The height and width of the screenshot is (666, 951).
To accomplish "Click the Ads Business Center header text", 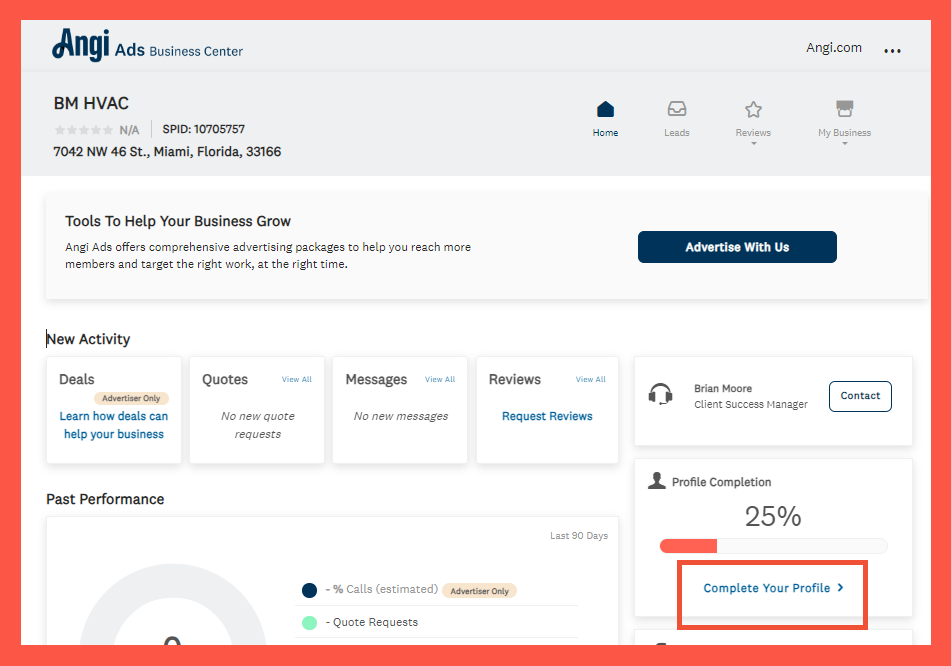I will (x=179, y=50).
